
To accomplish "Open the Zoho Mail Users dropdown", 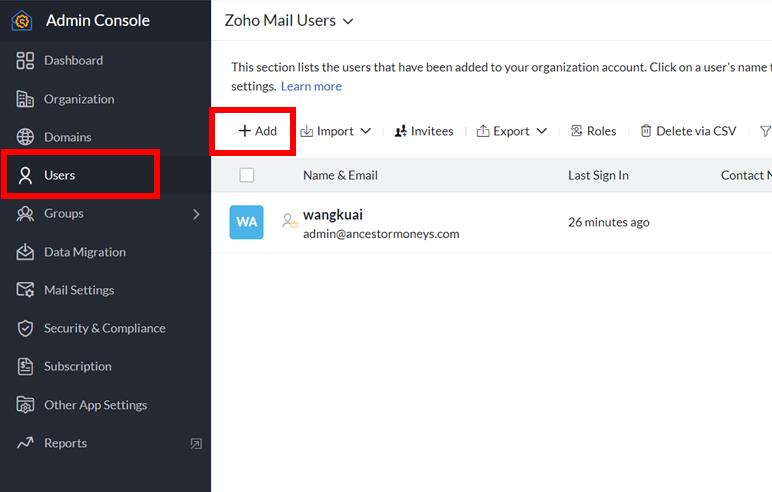I will point(348,21).
